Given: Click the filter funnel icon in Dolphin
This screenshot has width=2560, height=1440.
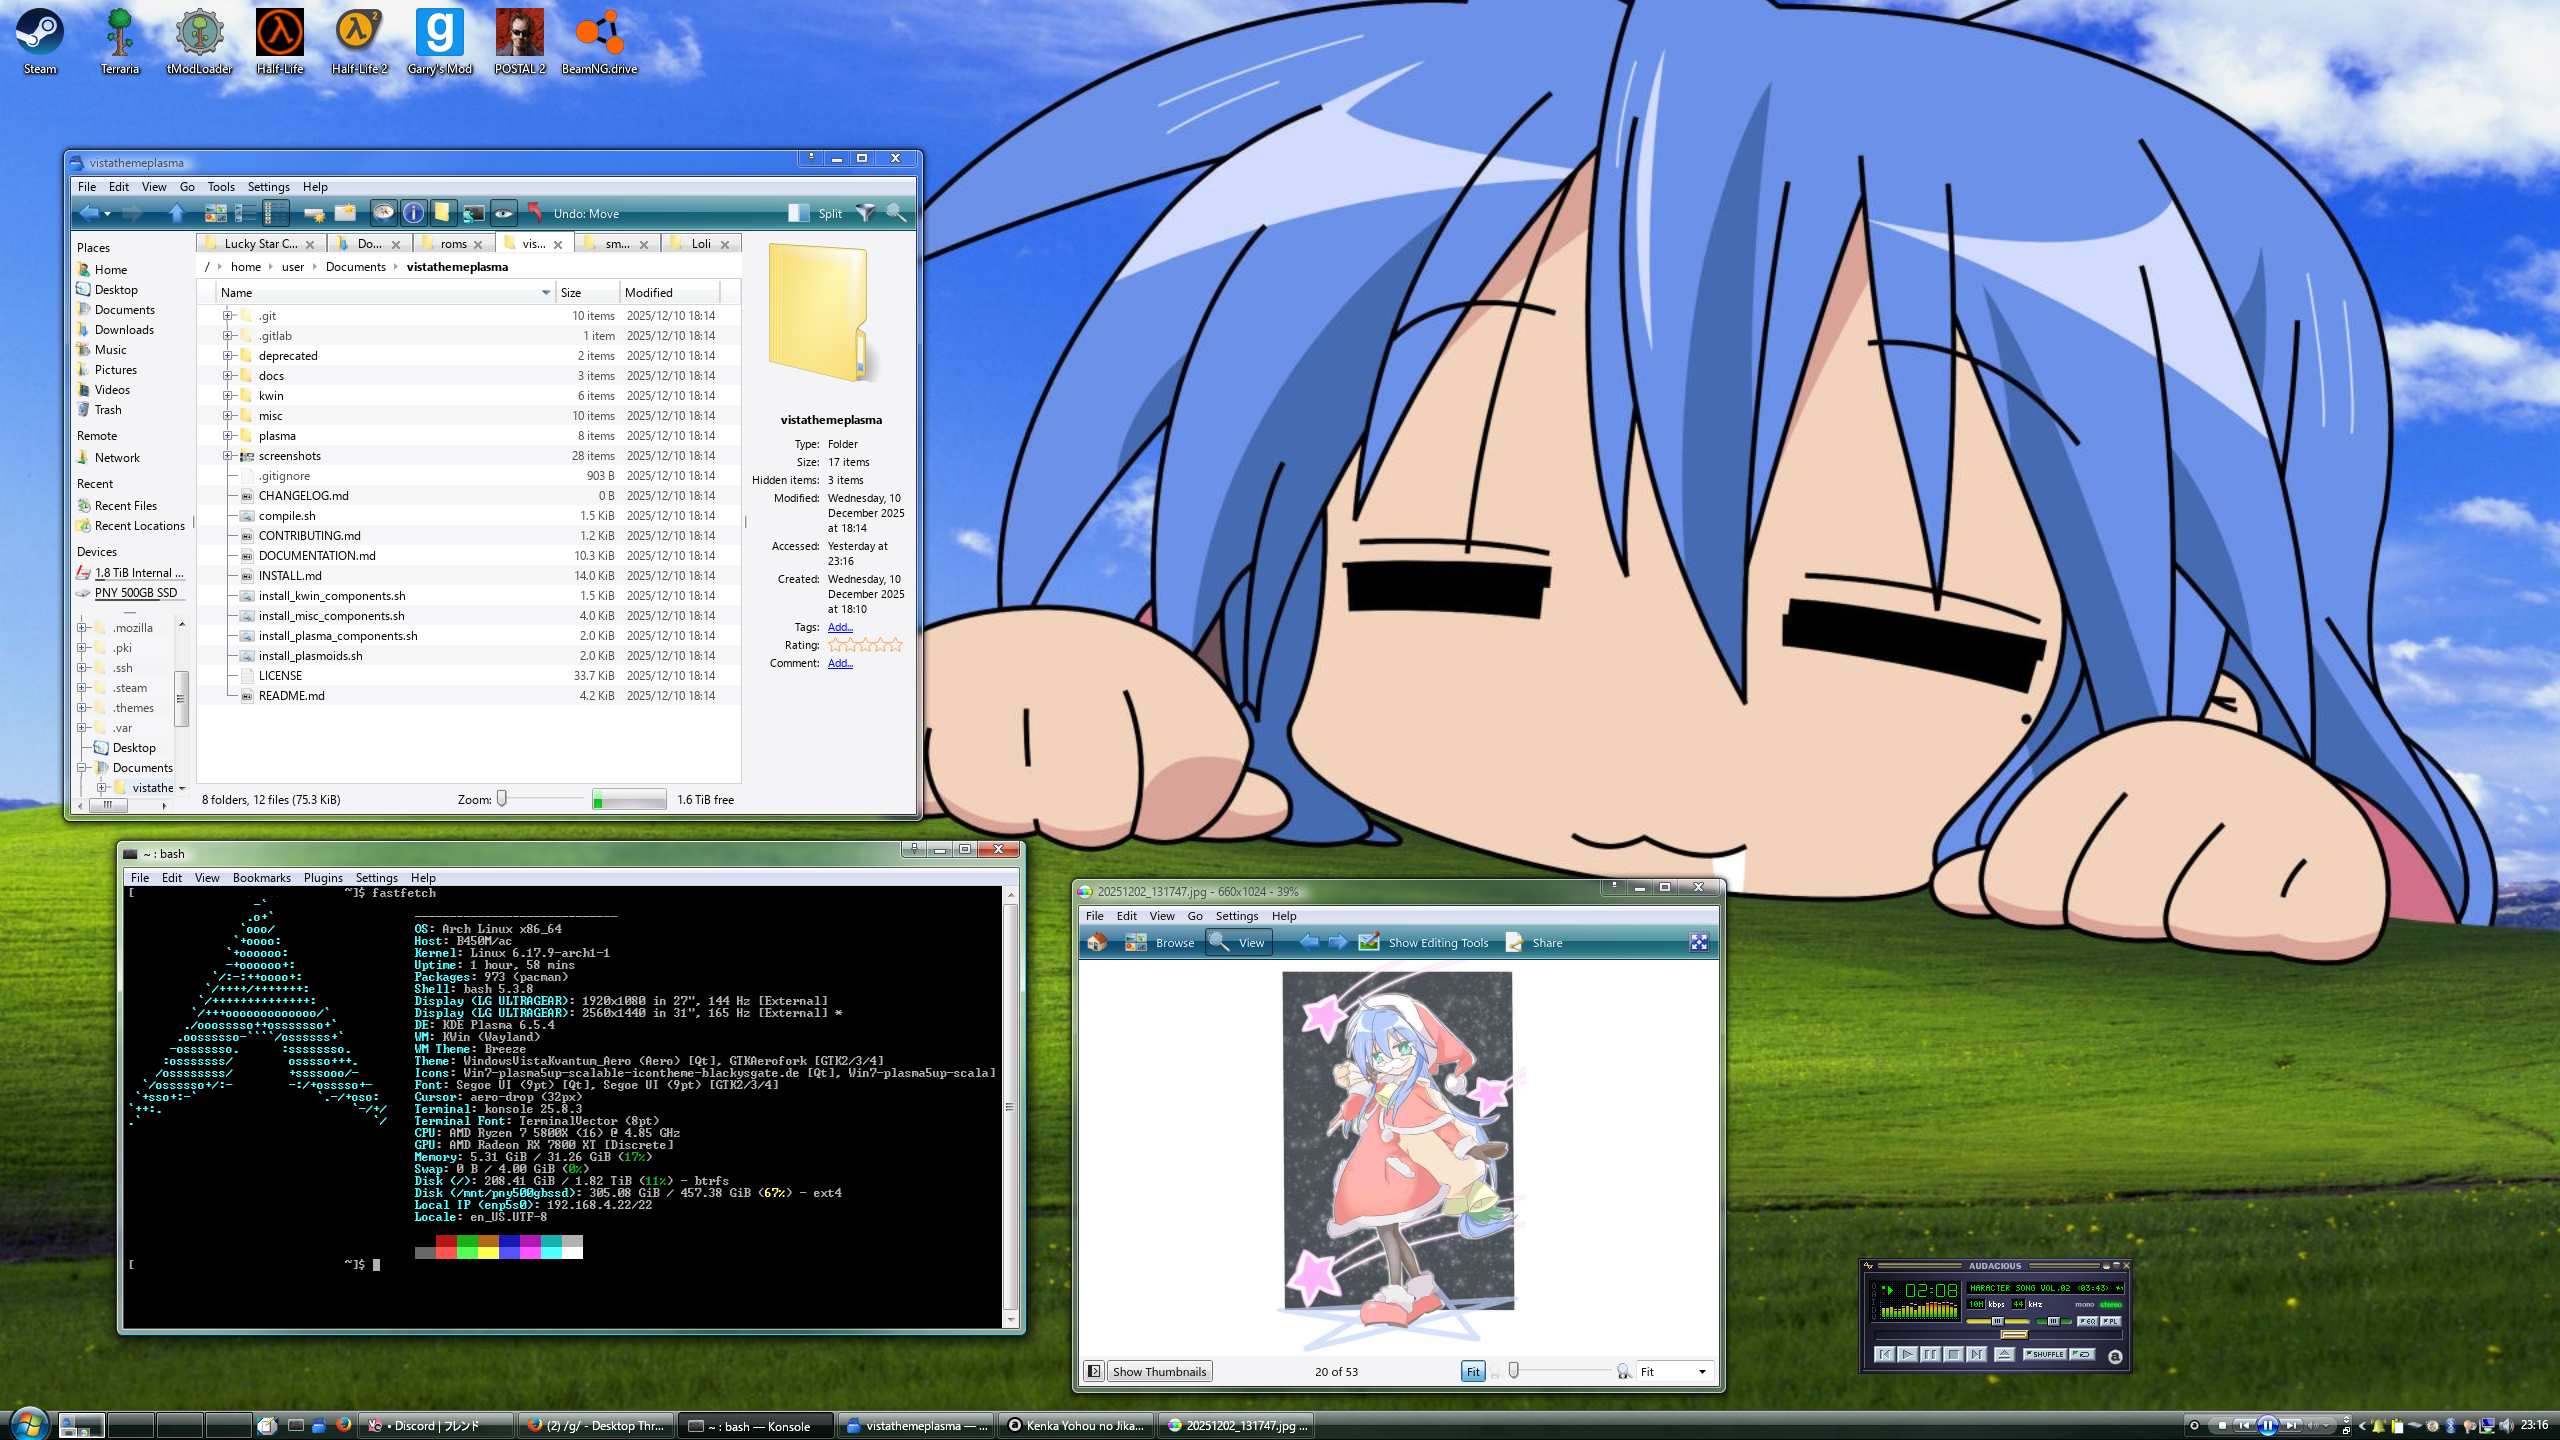Looking at the screenshot, I should [865, 213].
